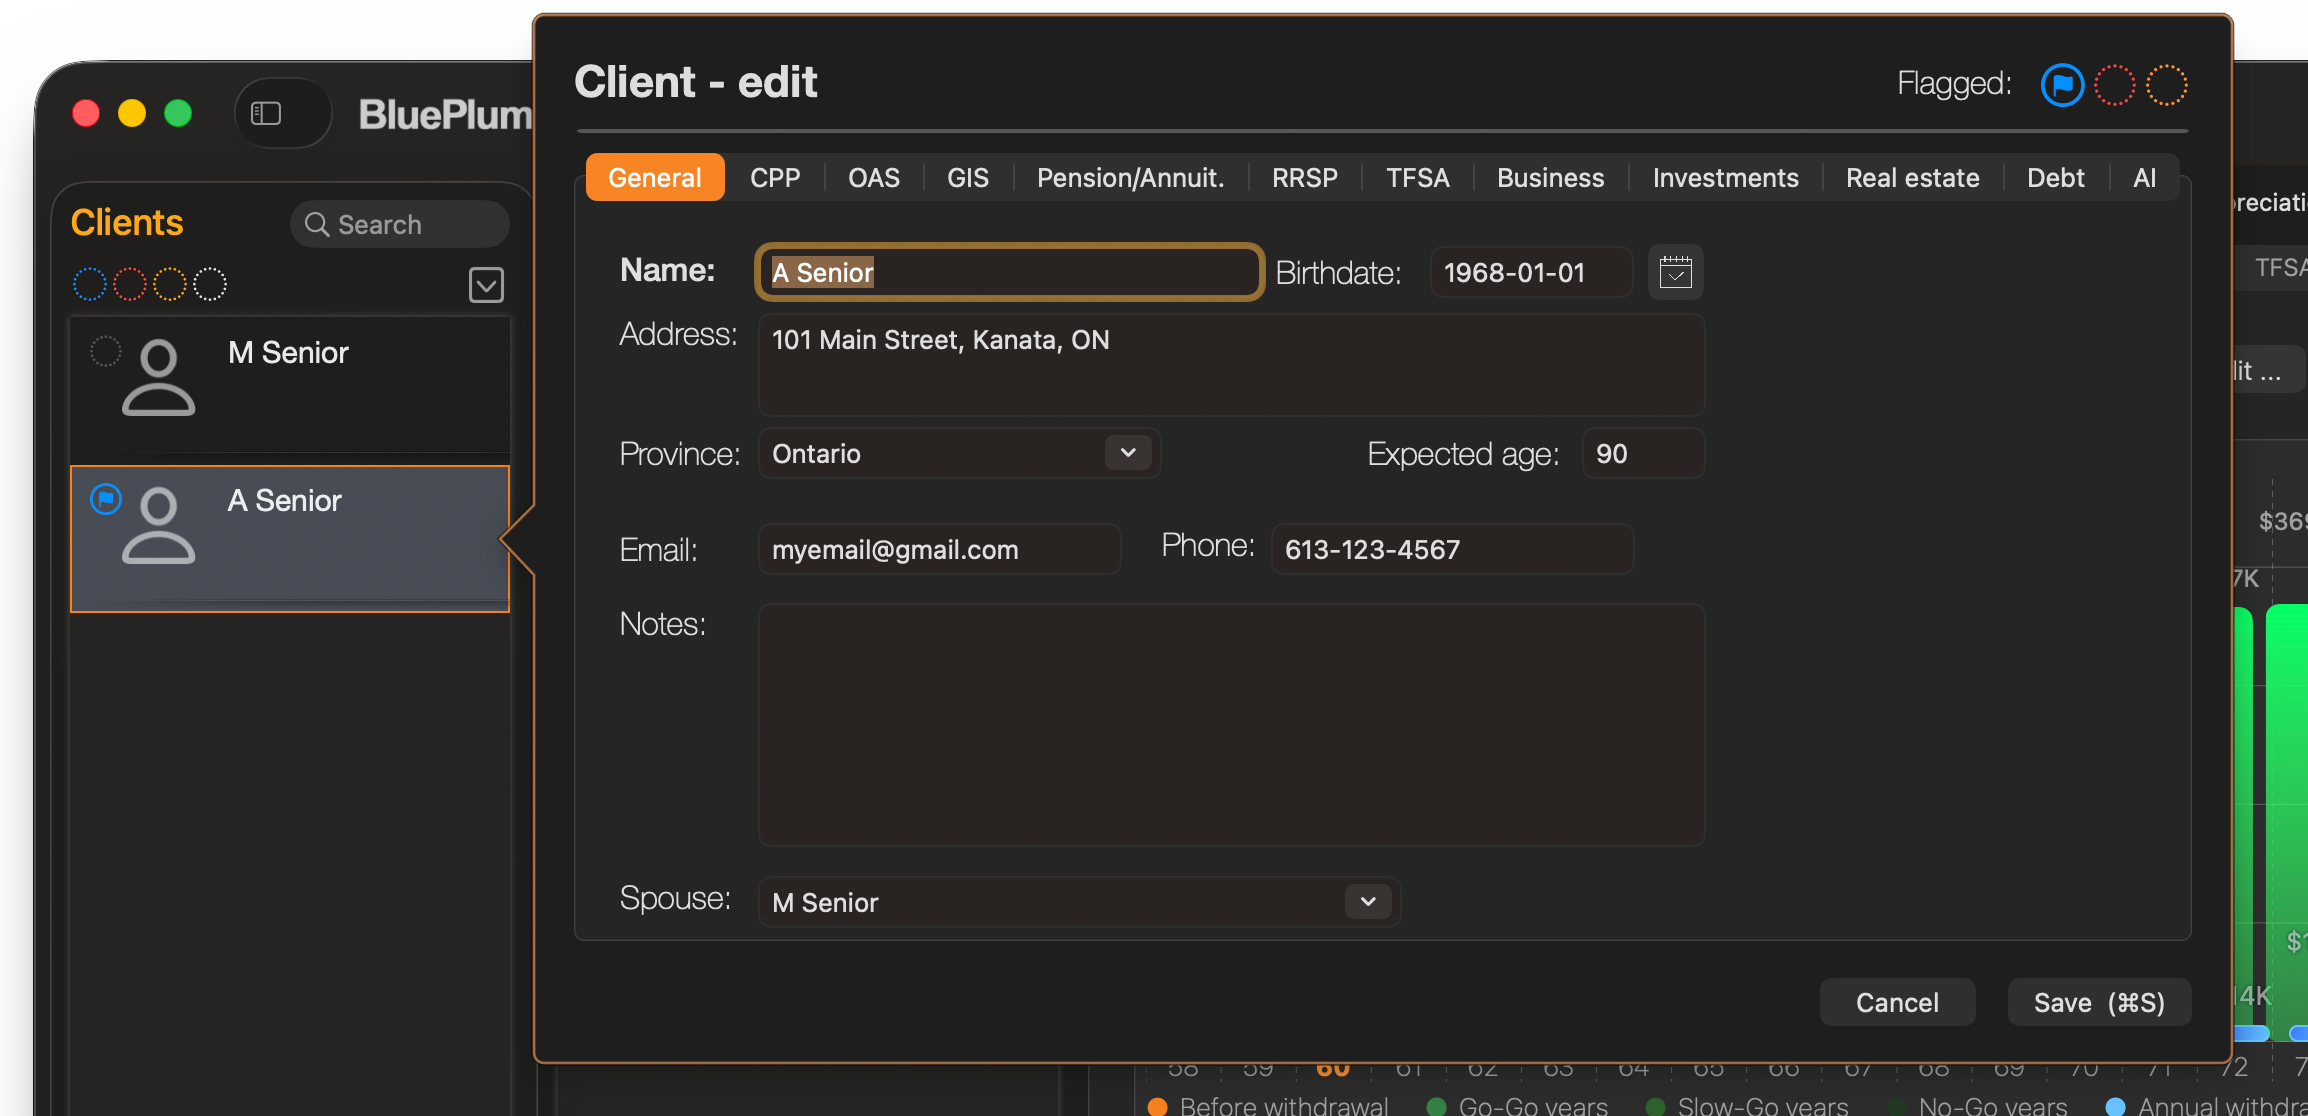Filter clients by blue flag

pyautogui.click(x=90, y=285)
